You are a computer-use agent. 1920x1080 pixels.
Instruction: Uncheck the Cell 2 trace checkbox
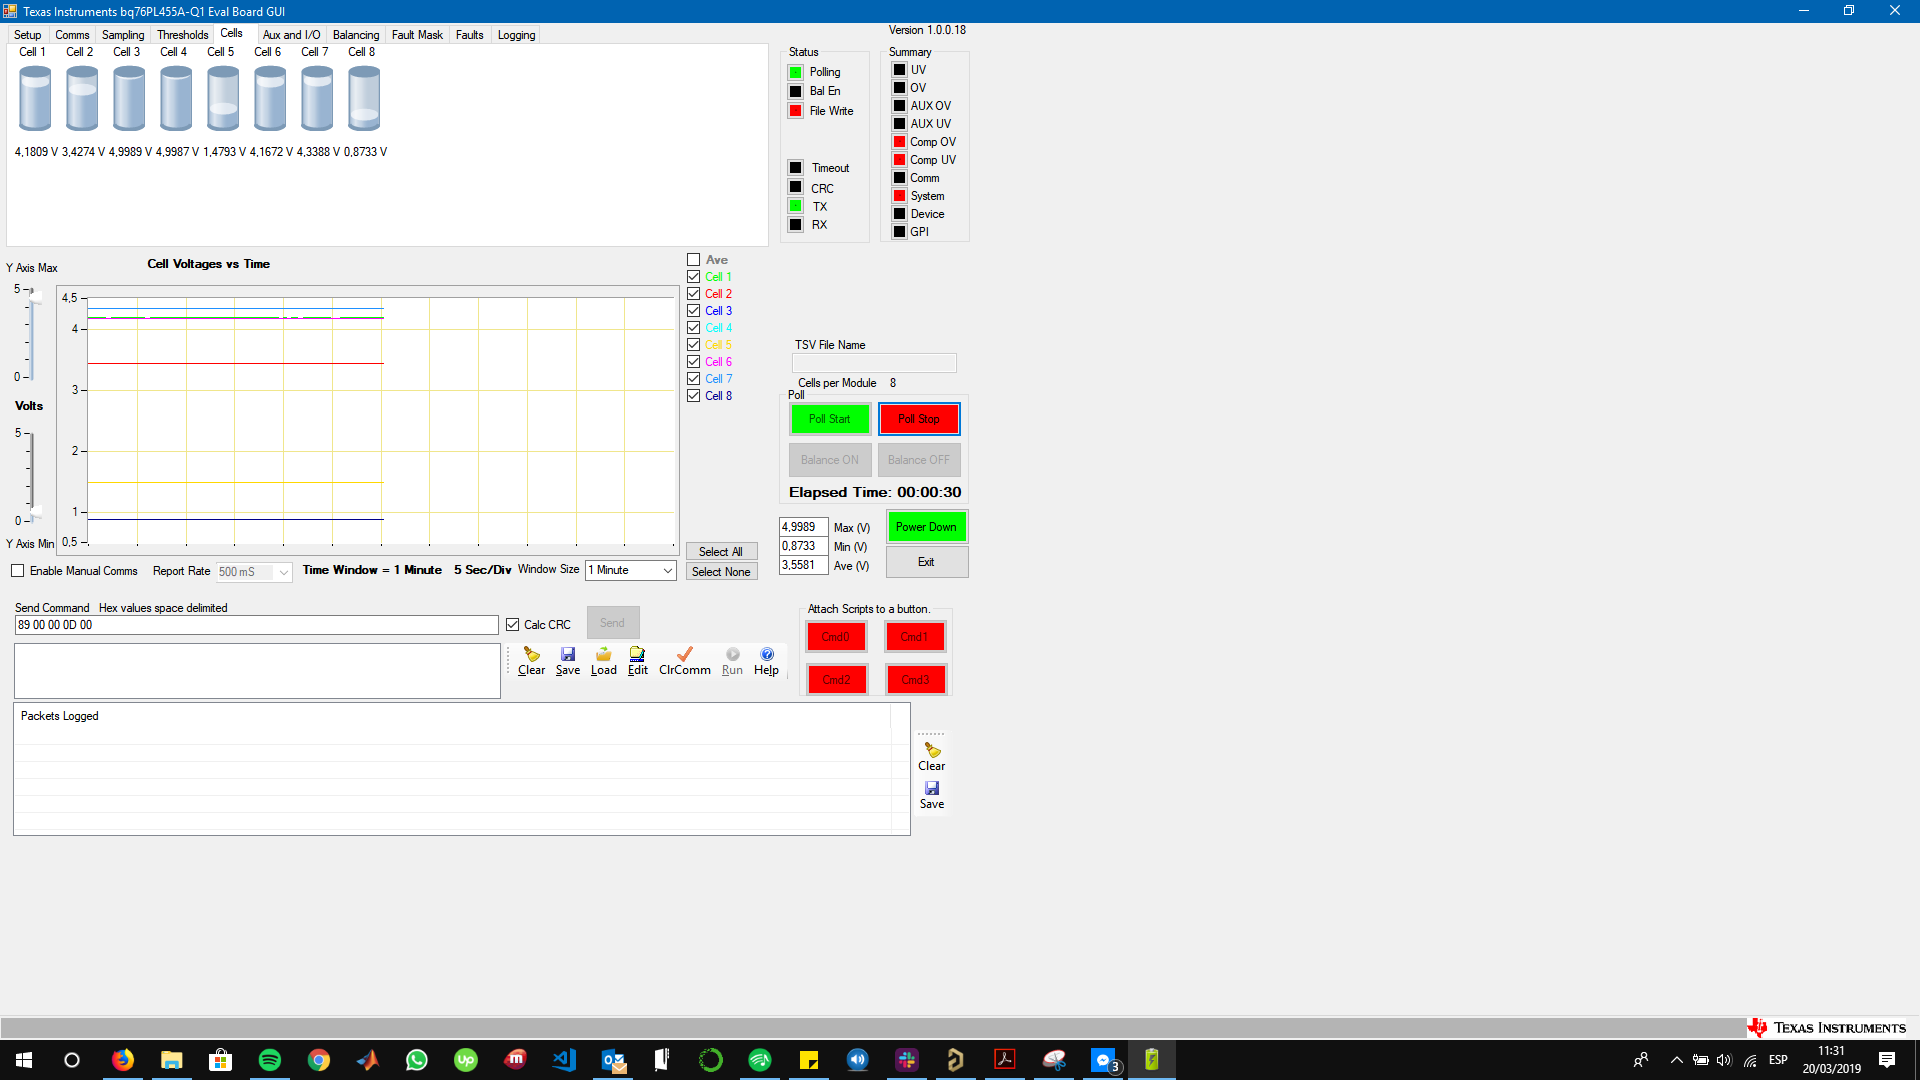pos(693,294)
